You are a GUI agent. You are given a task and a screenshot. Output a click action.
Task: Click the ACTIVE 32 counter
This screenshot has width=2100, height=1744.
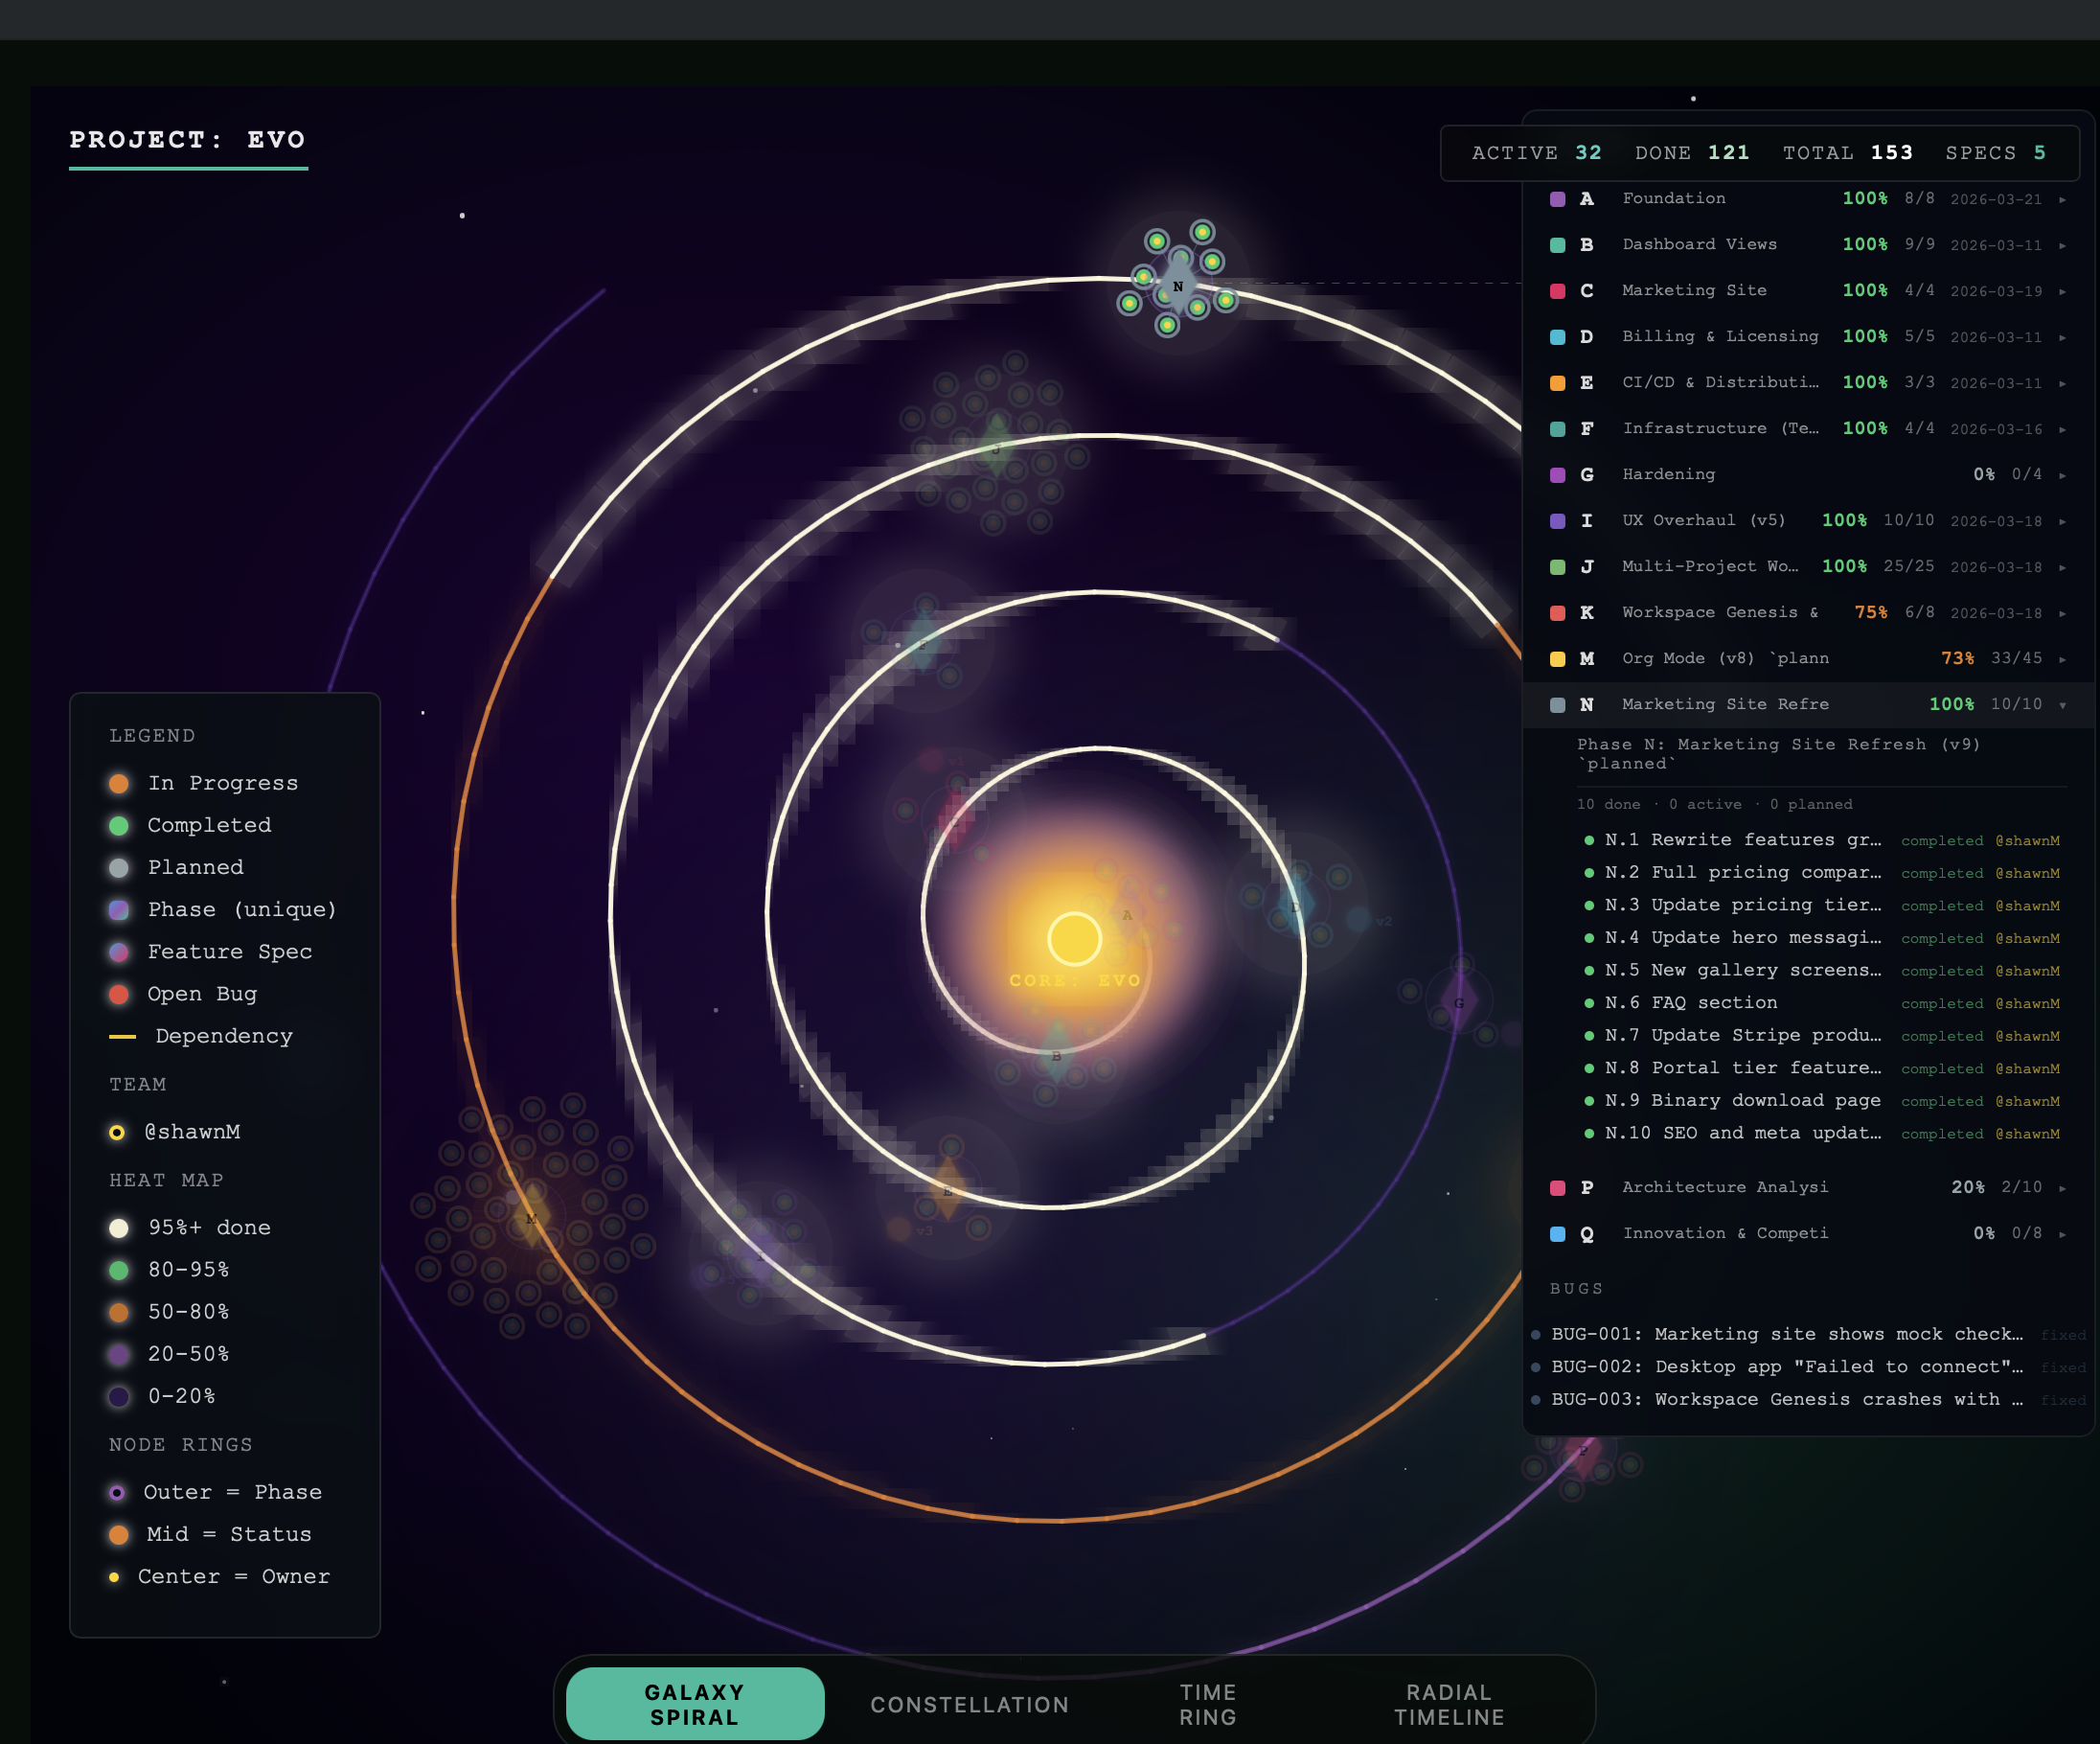tap(1537, 153)
